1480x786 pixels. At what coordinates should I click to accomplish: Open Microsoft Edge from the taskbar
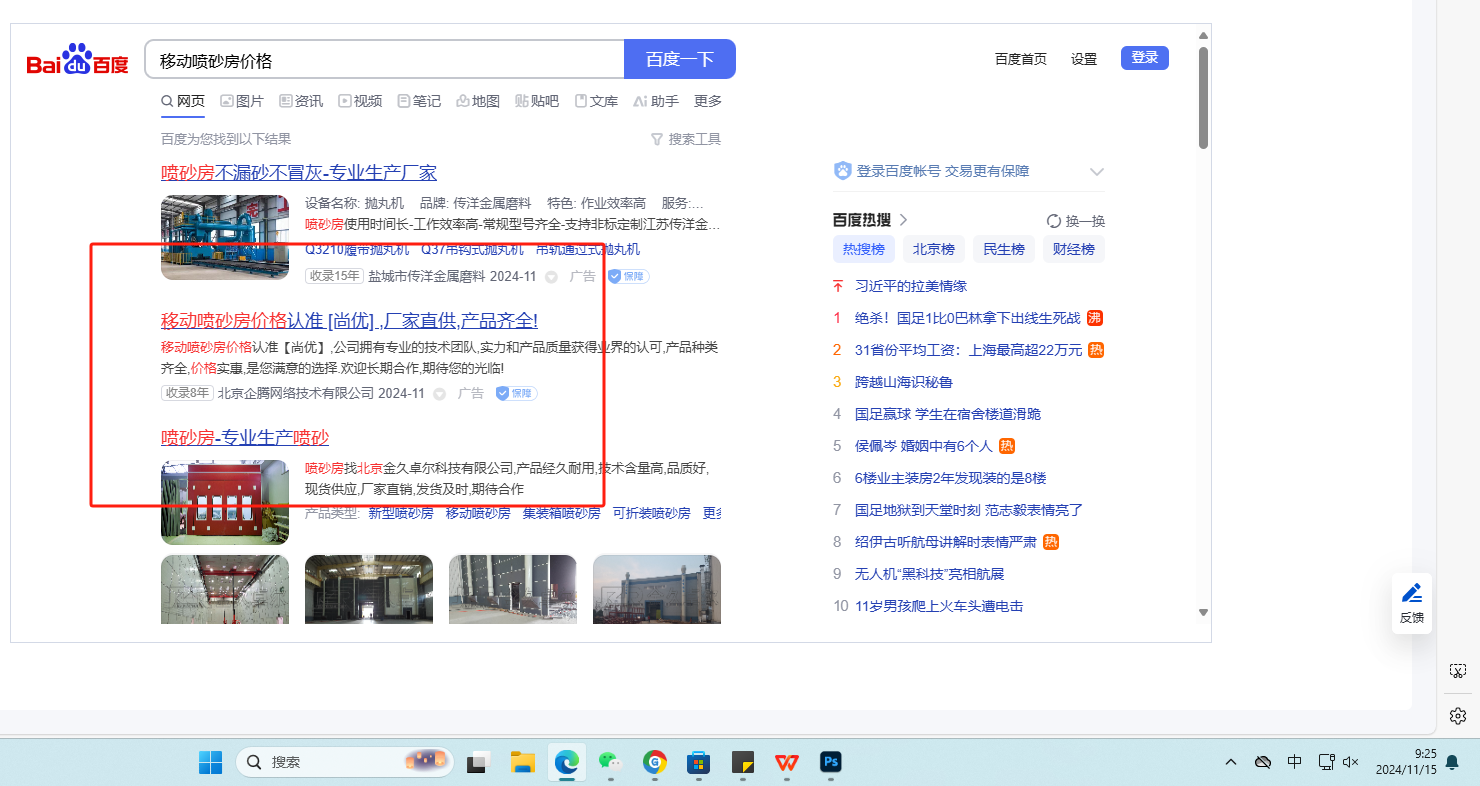tap(567, 762)
